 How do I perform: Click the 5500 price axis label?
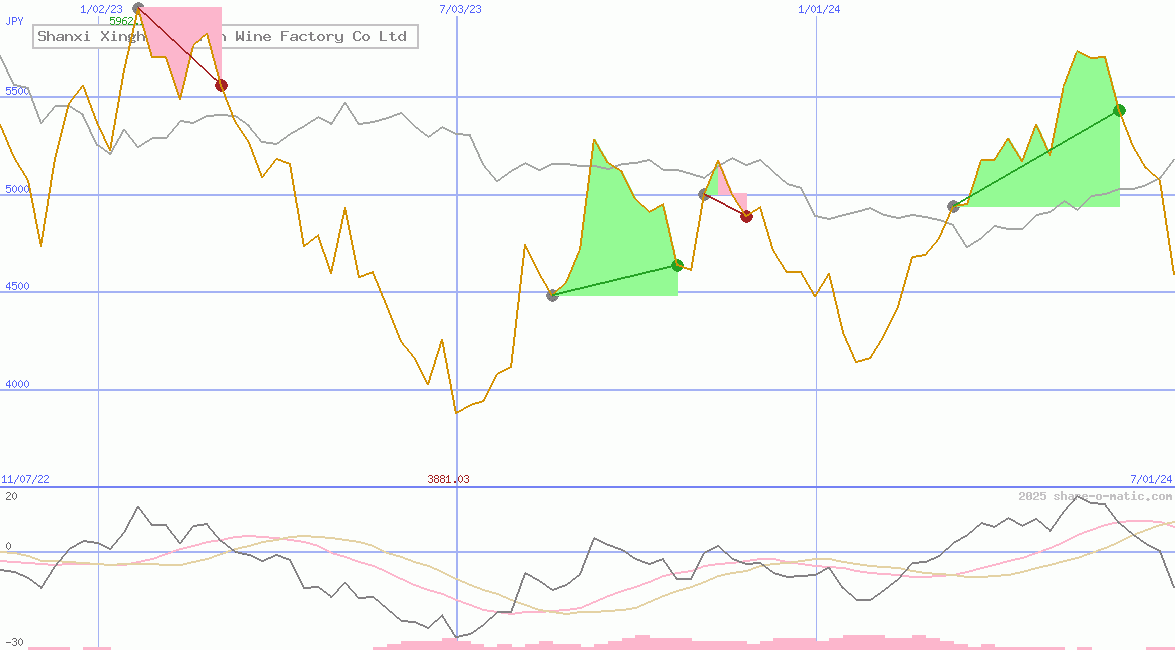18,91
